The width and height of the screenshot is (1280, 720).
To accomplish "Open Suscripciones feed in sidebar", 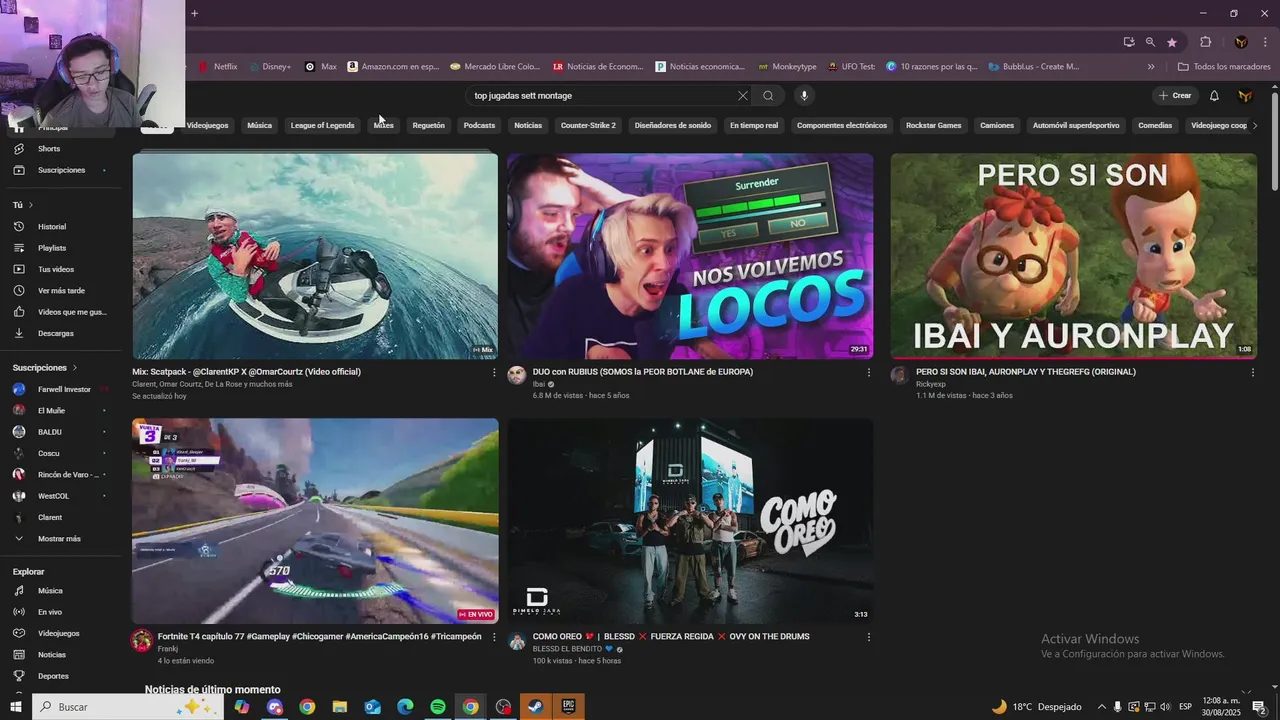I will click(60, 170).
